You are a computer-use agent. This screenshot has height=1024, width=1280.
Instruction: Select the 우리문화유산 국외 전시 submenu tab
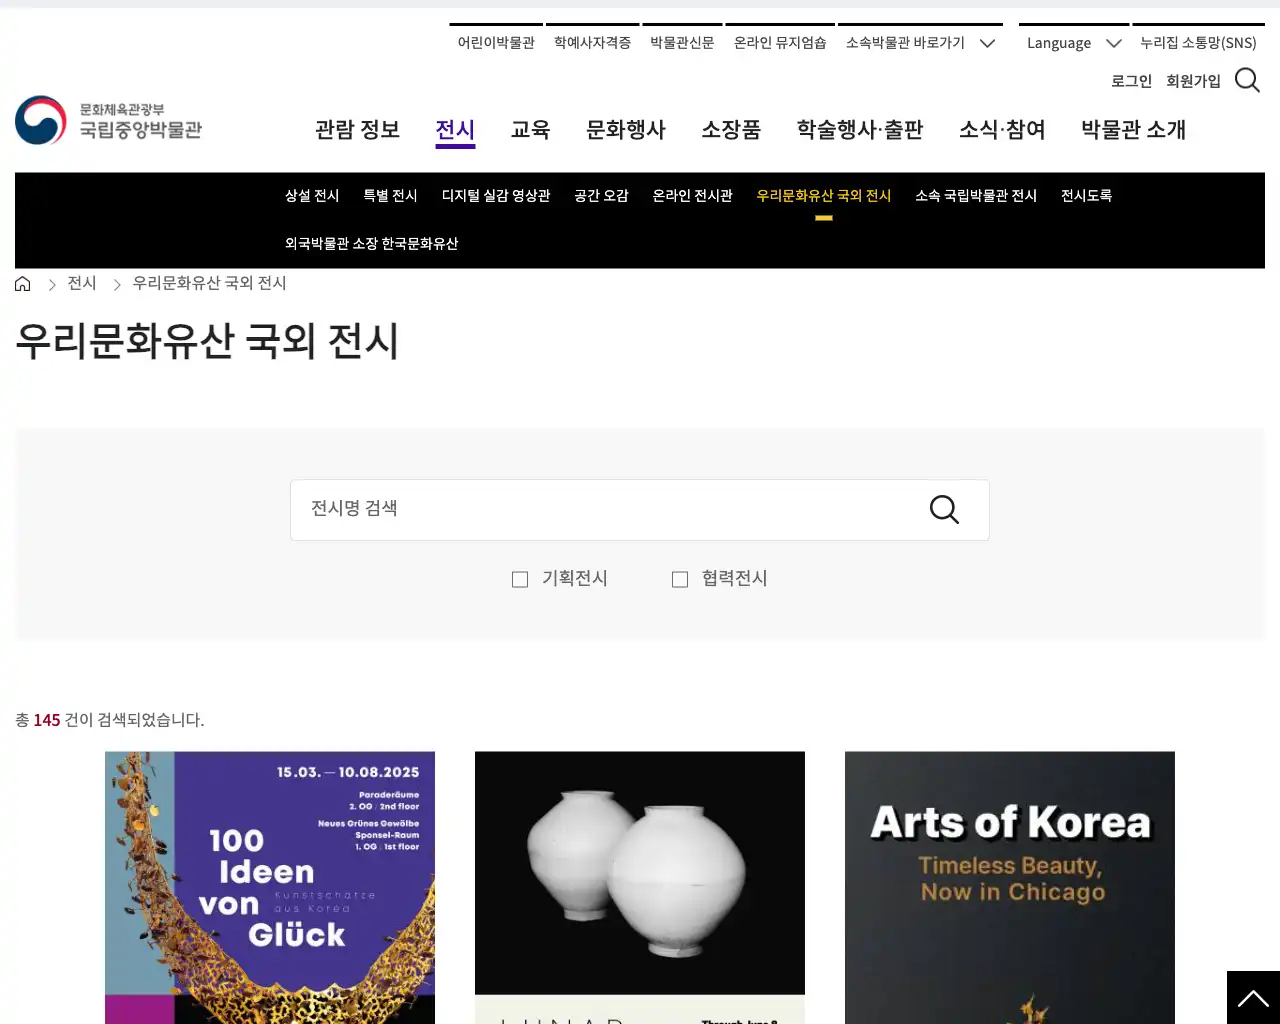click(823, 196)
